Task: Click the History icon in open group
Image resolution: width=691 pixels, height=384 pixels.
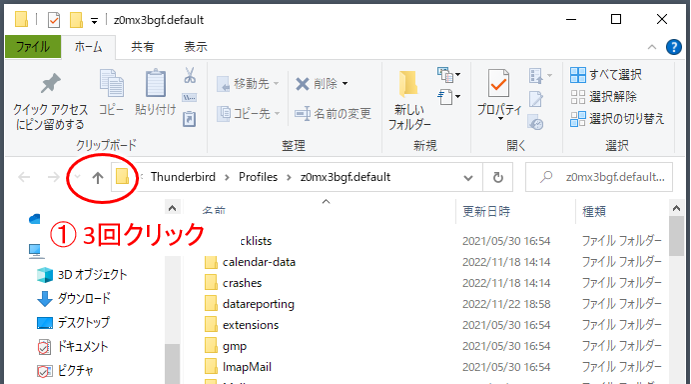Action: tap(536, 123)
